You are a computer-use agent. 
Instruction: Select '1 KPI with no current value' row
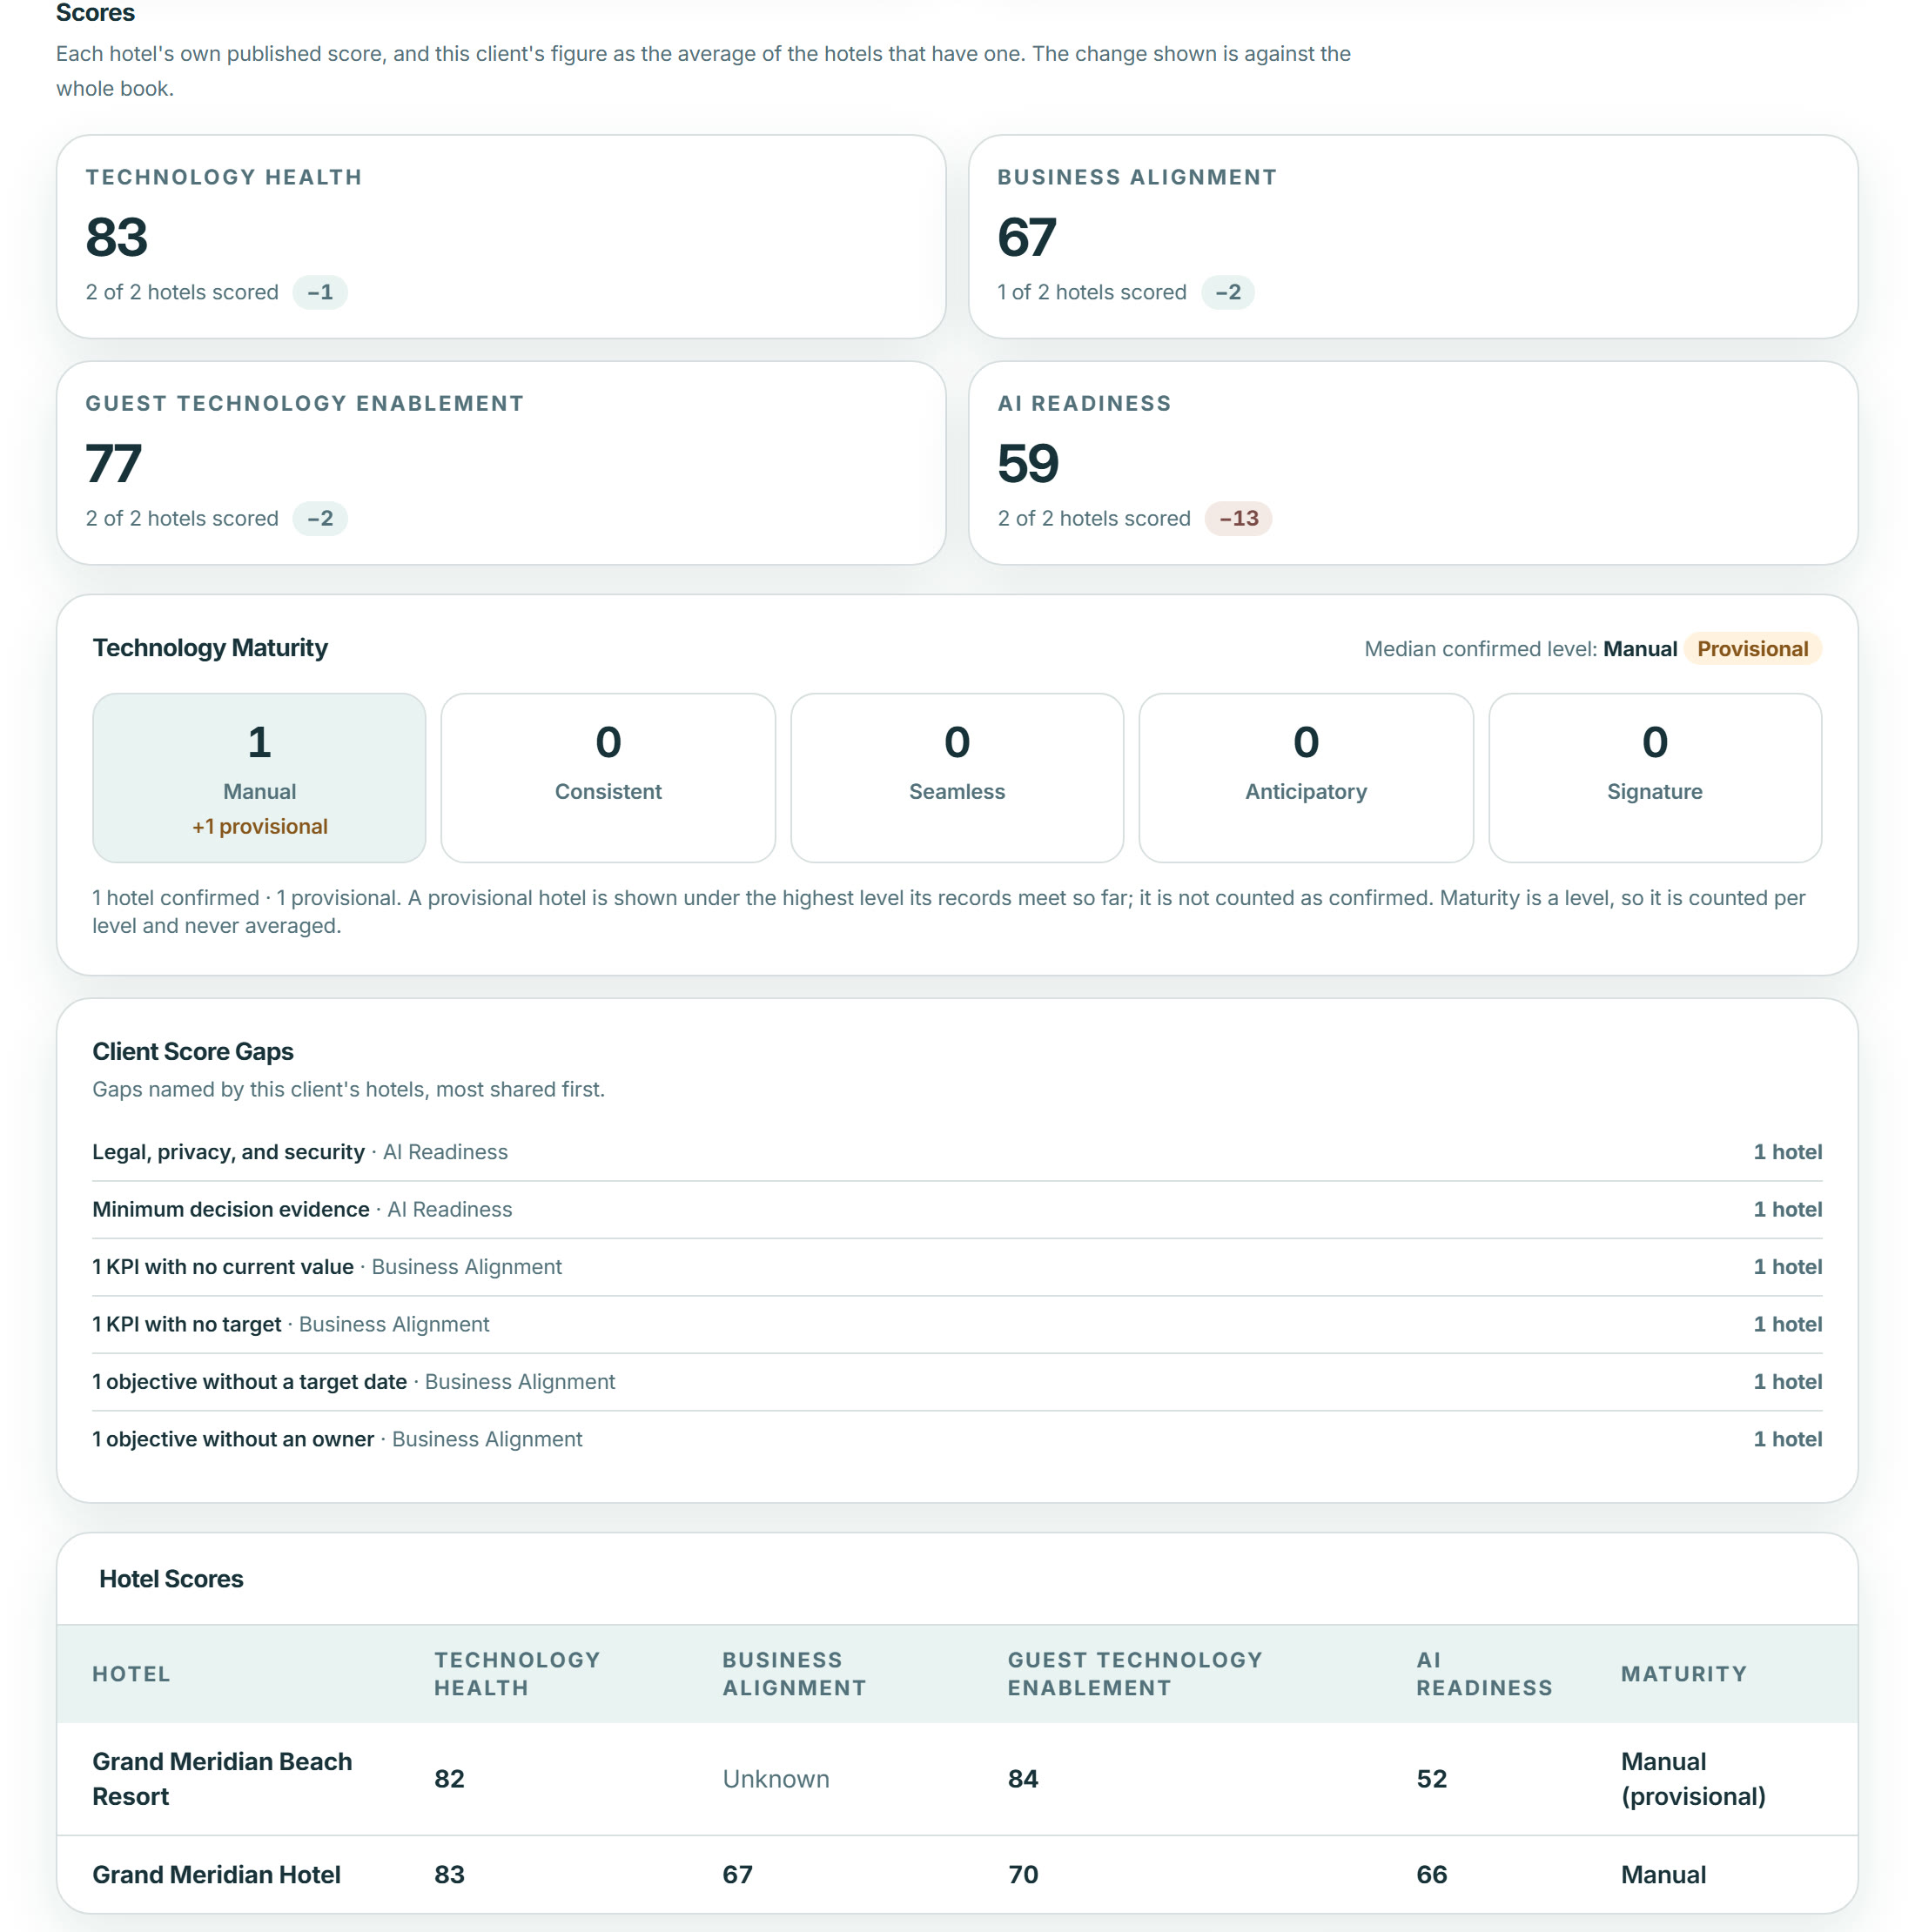[957, 1267]
